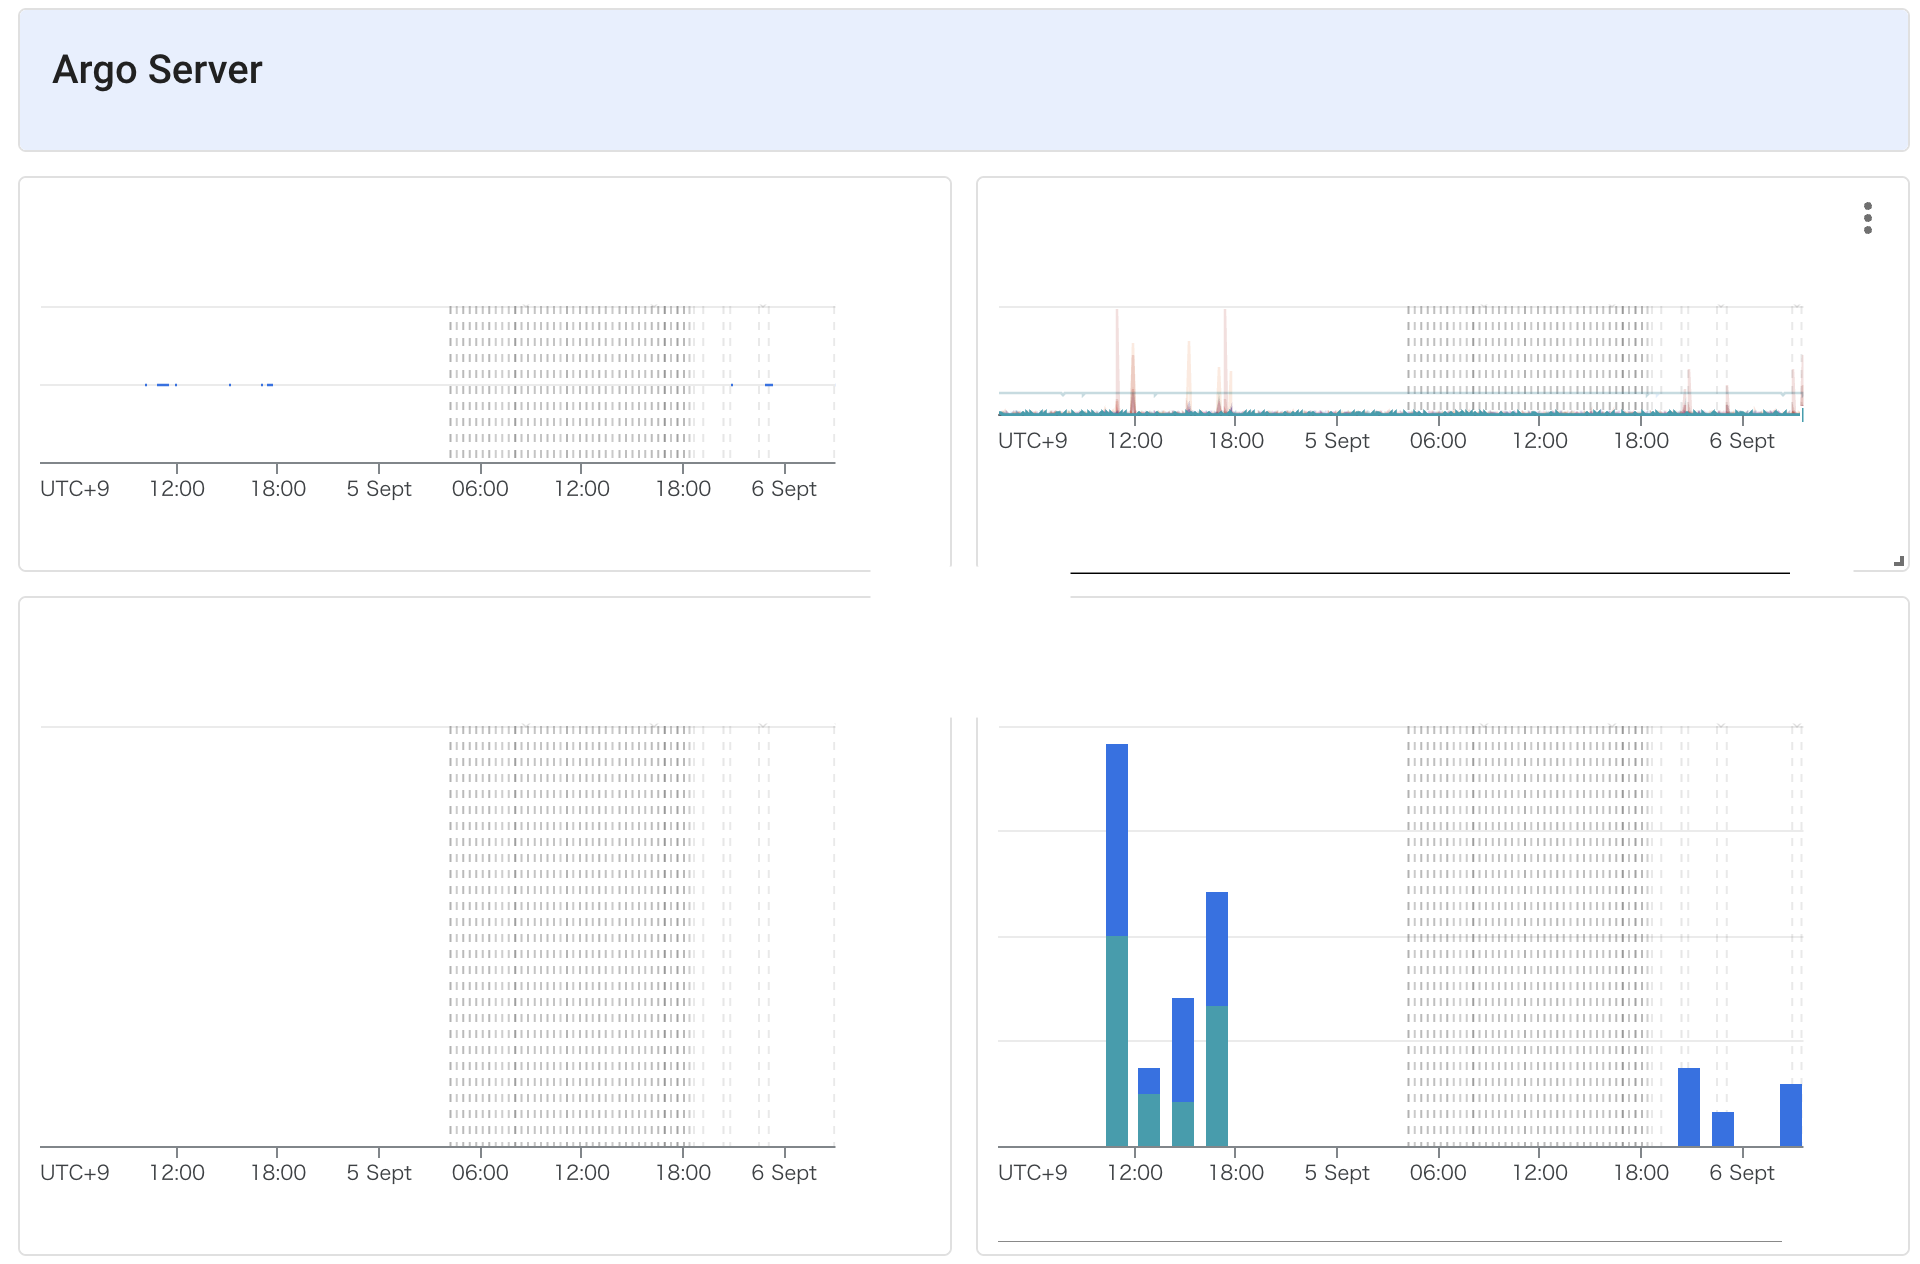Click the blue dash near 6 Sept in dash chart
This screenshot has width=1920, height=1264.
click(769, 385)
